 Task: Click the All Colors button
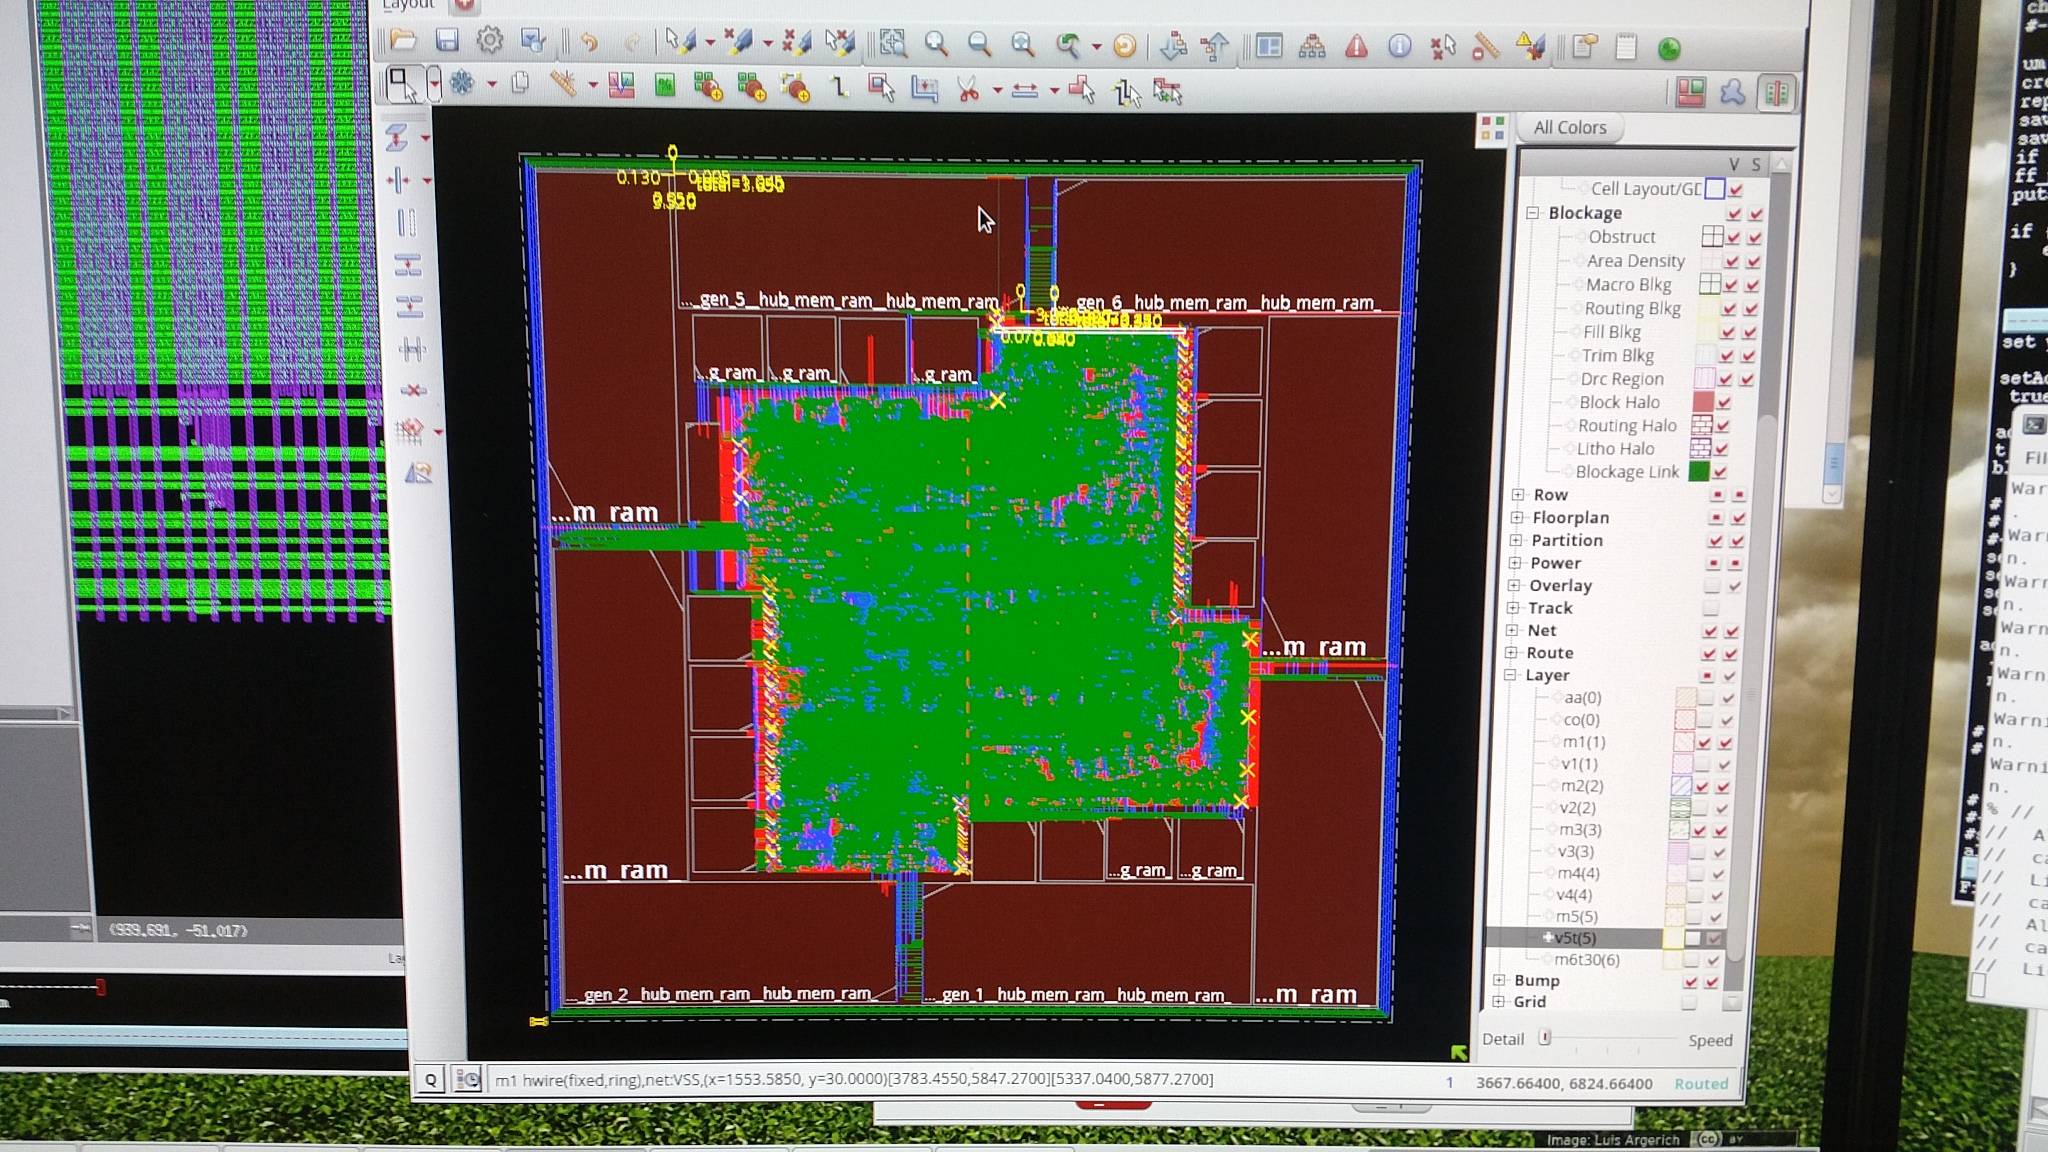pos(1570,128)
